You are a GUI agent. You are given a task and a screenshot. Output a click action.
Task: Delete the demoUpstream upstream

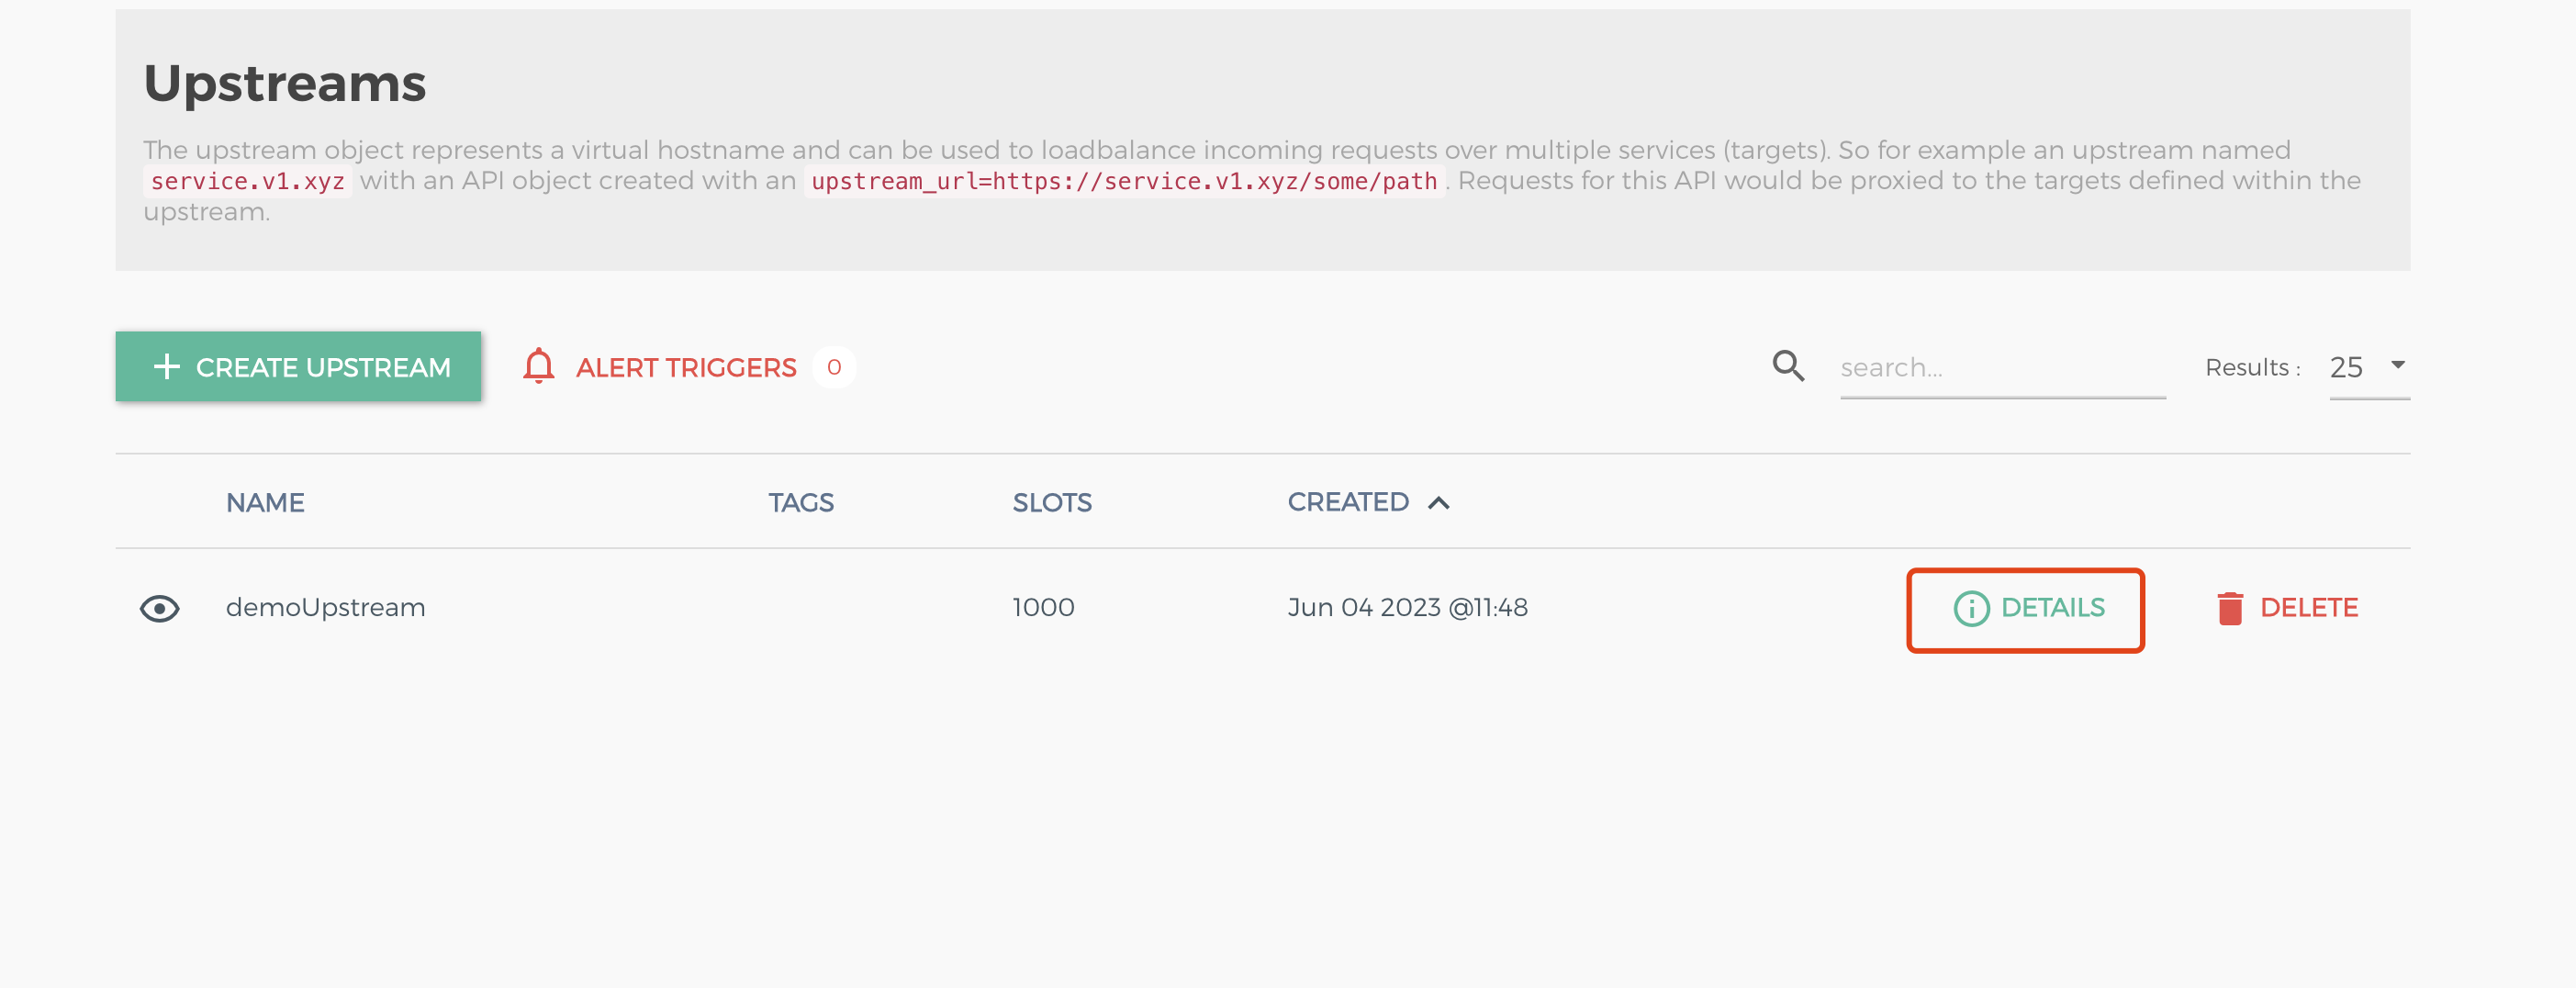2287,608
